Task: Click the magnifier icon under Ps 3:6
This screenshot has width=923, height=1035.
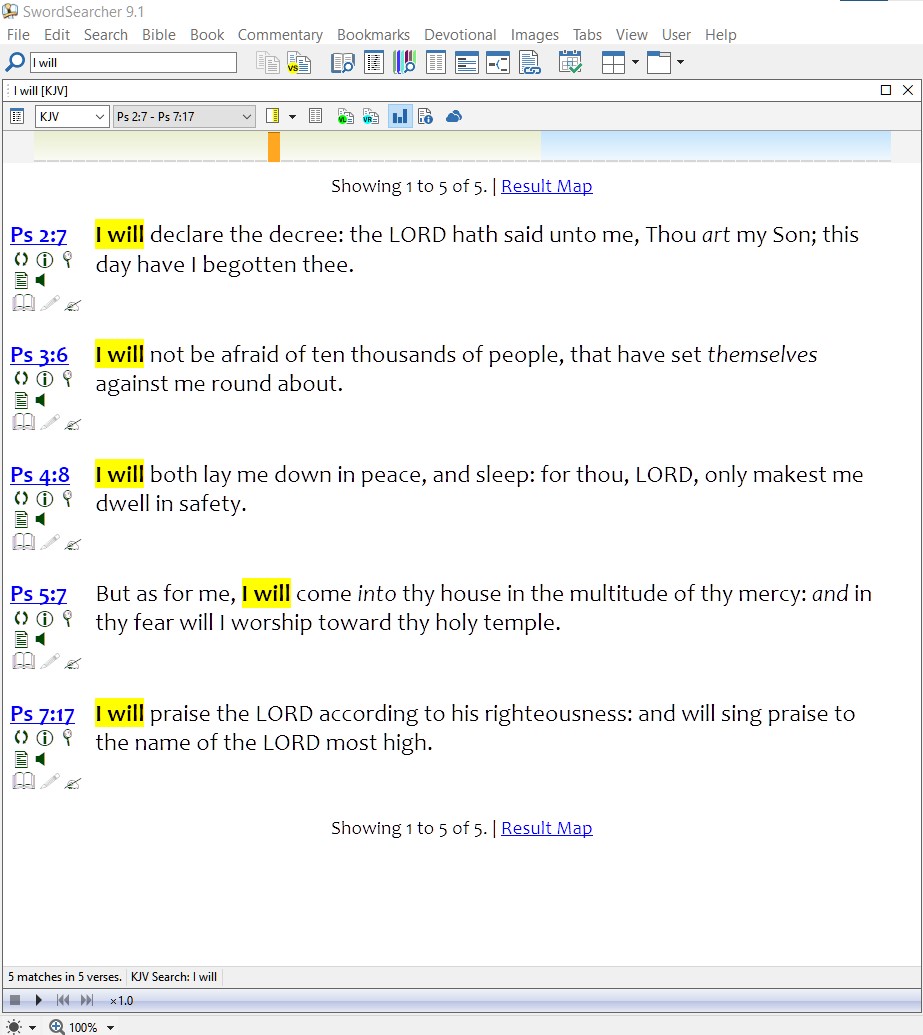Action: 67,379
